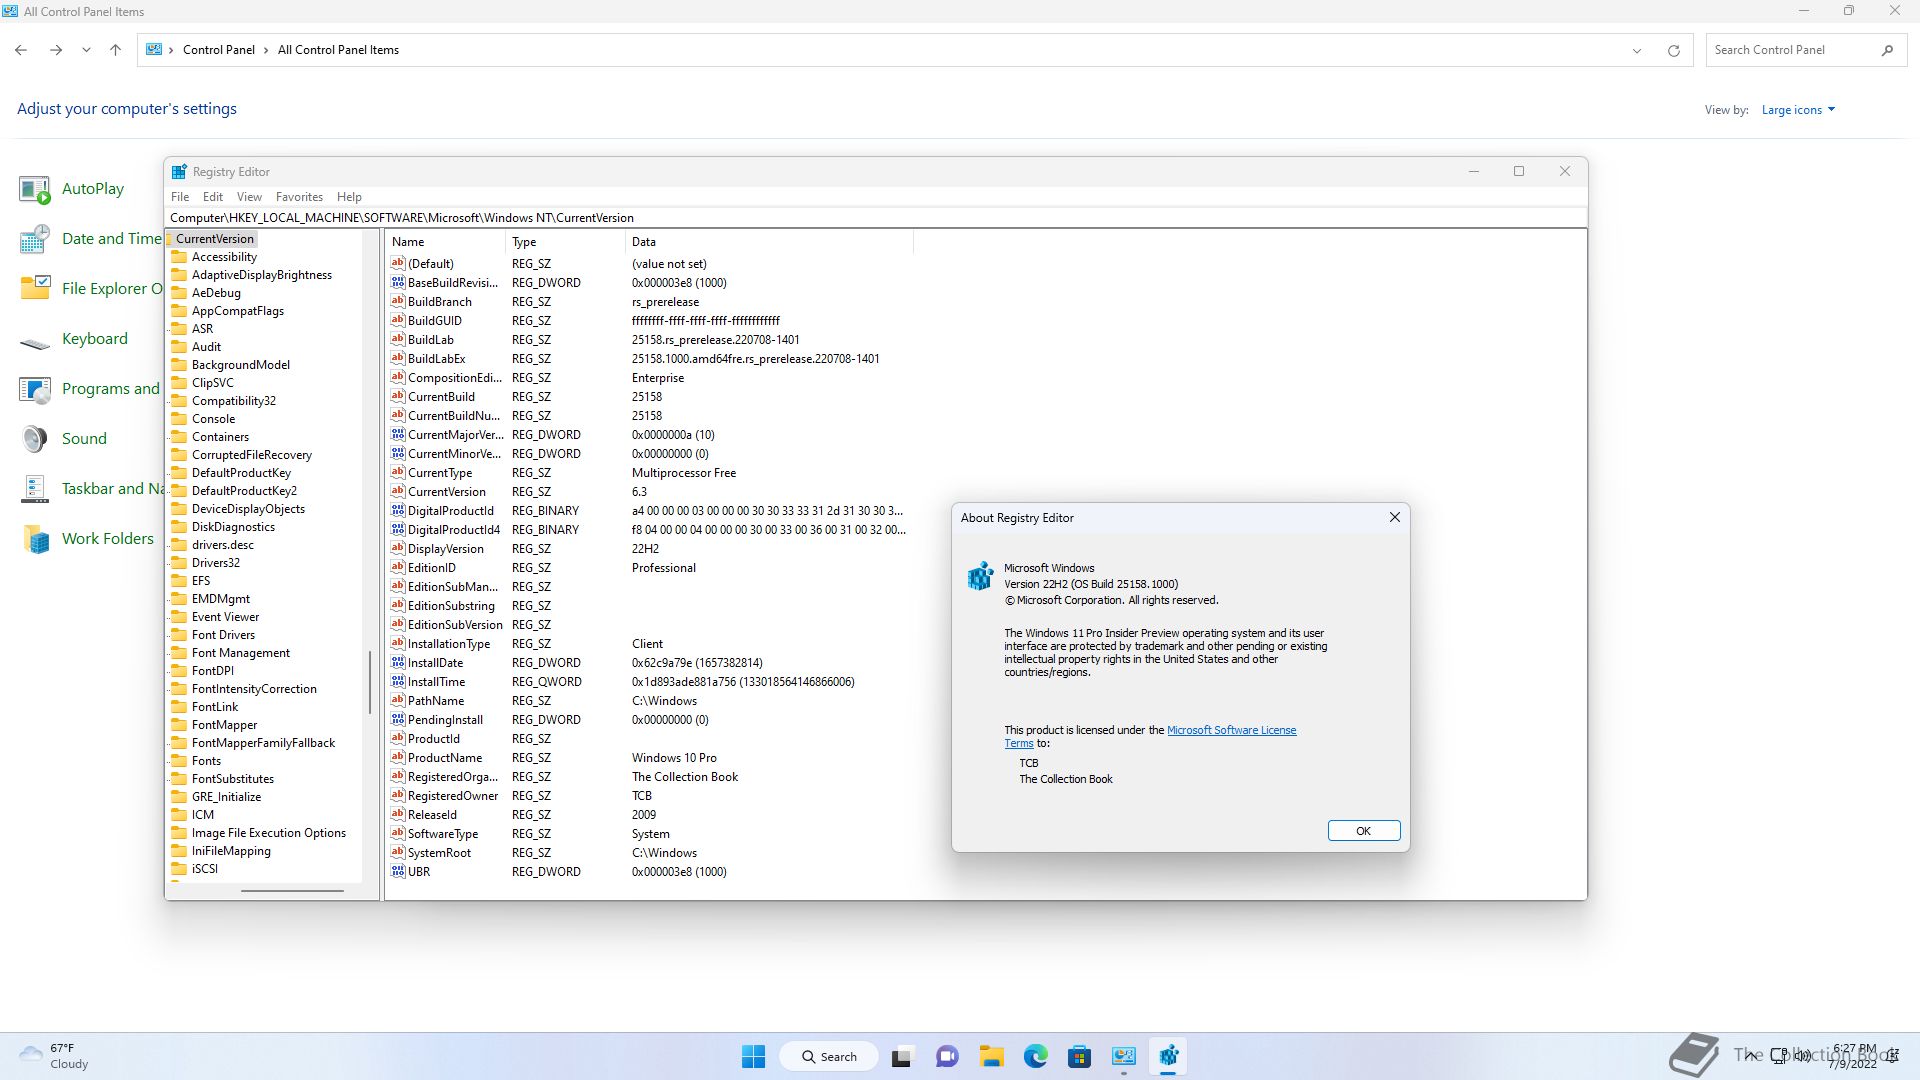The height and width of the screenshot is (1080, 1920).
Task: Open the File menu in Registry Editor
Action: point(180,197)
